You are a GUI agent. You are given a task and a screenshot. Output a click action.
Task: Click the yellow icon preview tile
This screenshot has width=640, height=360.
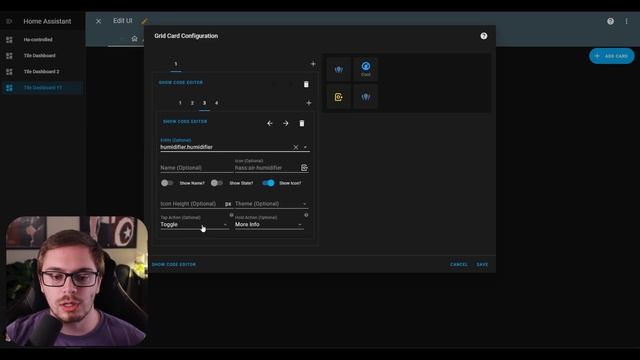tap(338, 97)
